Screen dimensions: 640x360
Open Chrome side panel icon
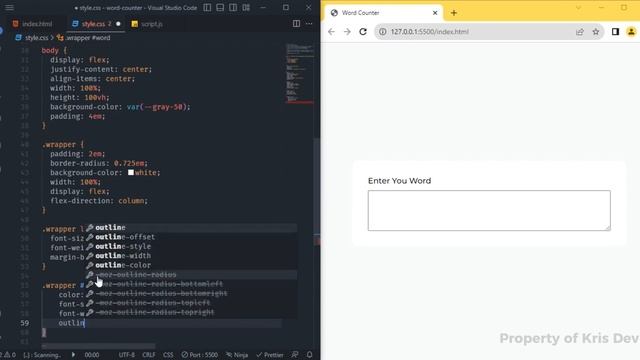point(616,32)
